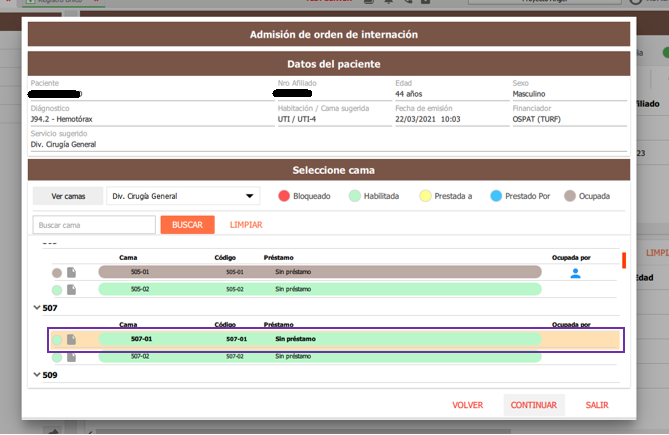Click LIMPIAR to clear bed search

click(x=246, y=225)
